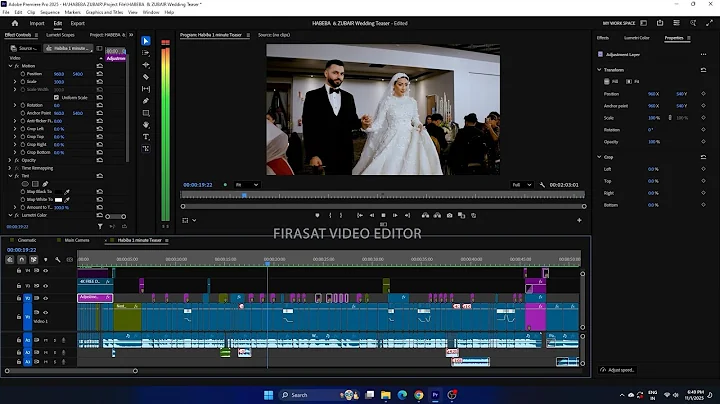Switch to Export workspace
Image resolution: width=720 pixels, height=404 pixels.
tap(78, 23)
